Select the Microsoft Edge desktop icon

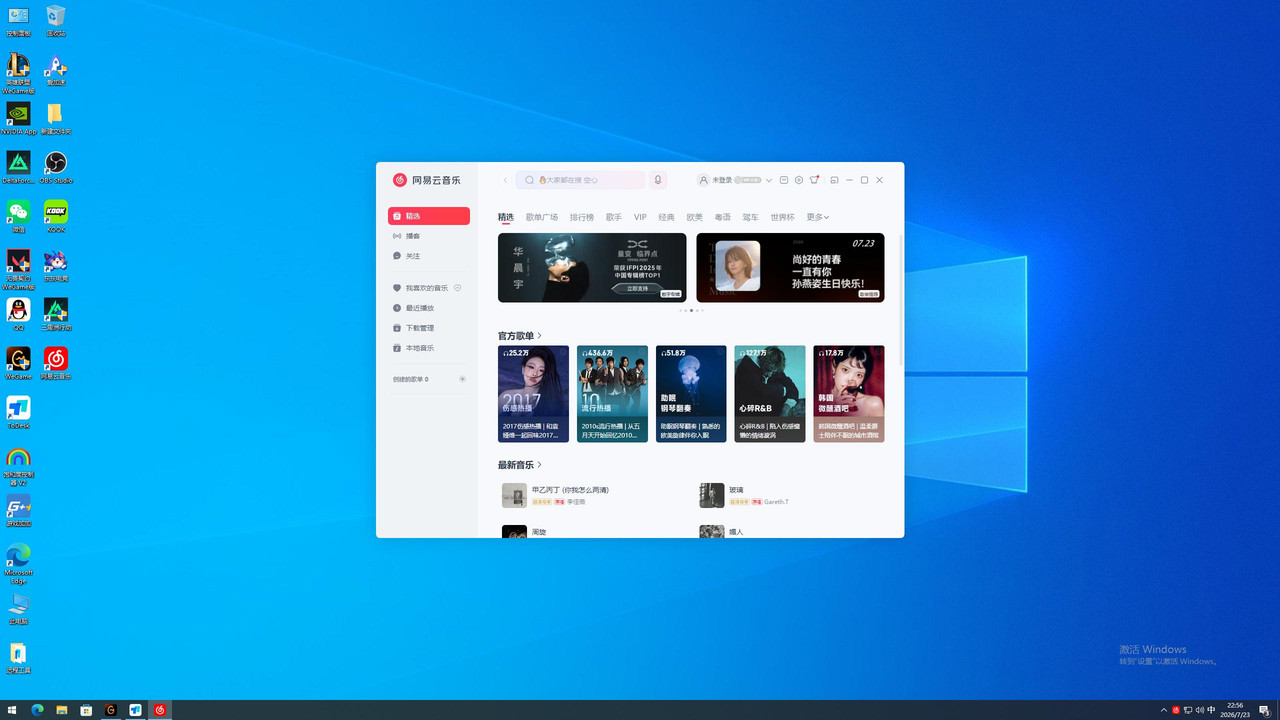tap(18, 564)
